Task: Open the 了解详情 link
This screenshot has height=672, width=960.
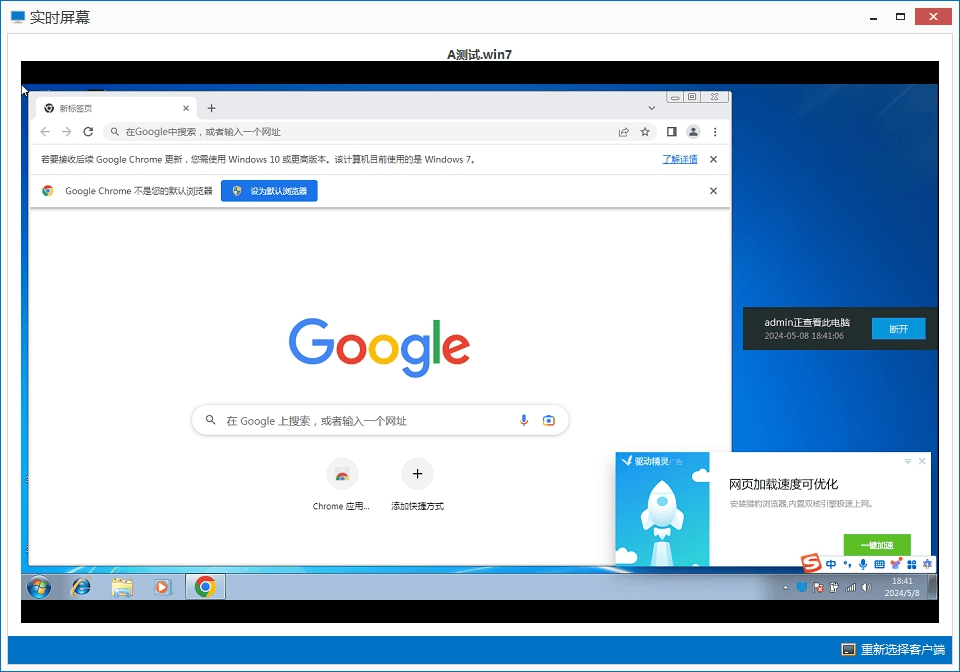Action: [680, 159]
